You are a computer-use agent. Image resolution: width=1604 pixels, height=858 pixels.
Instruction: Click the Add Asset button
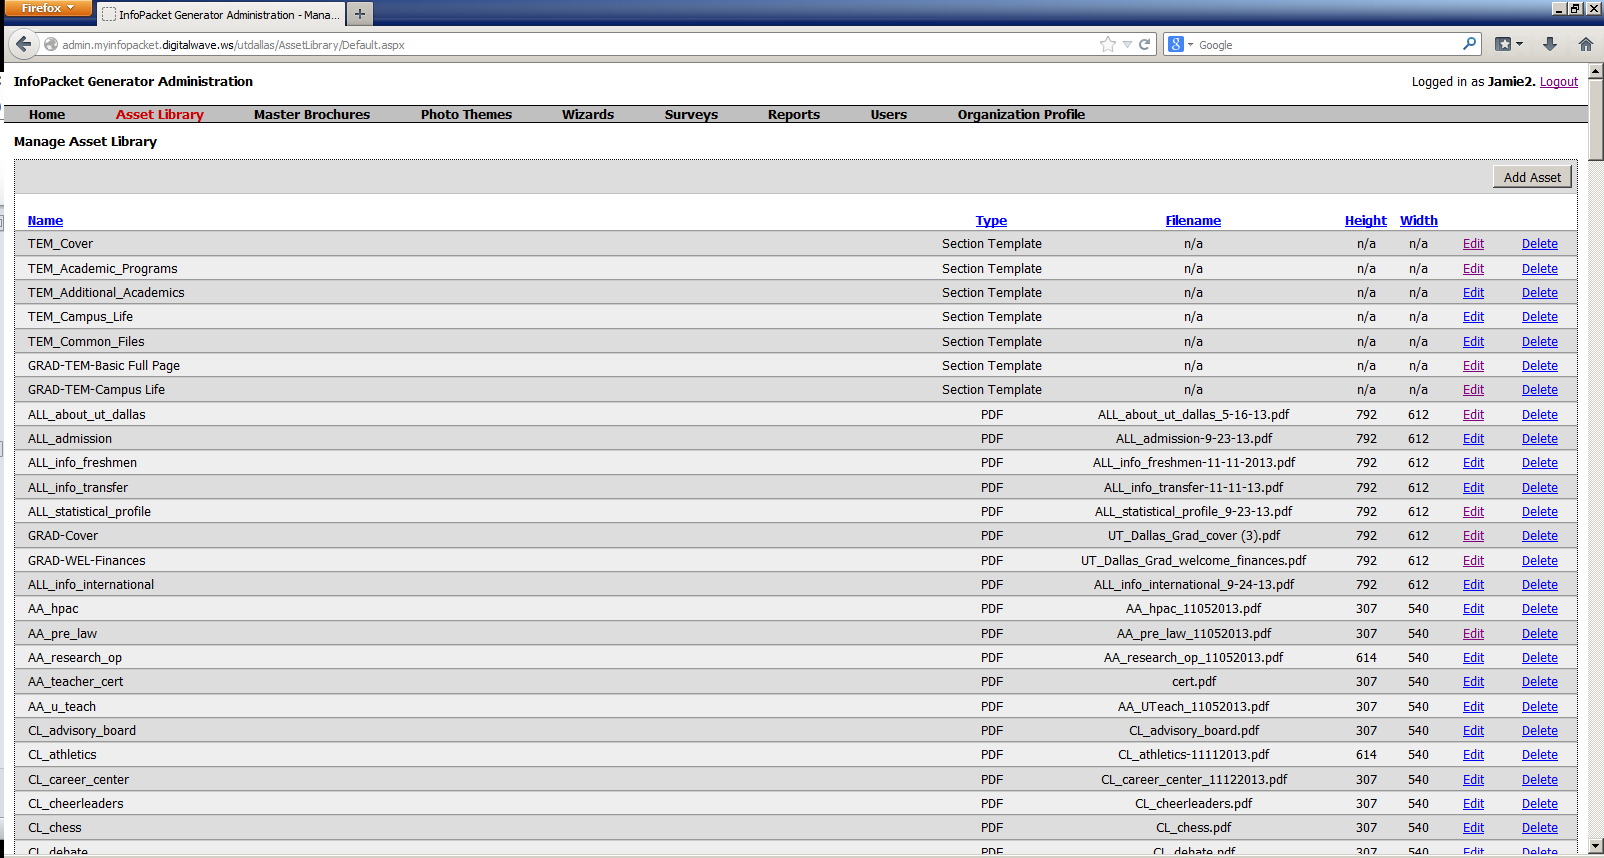[x=1531, y=177]
